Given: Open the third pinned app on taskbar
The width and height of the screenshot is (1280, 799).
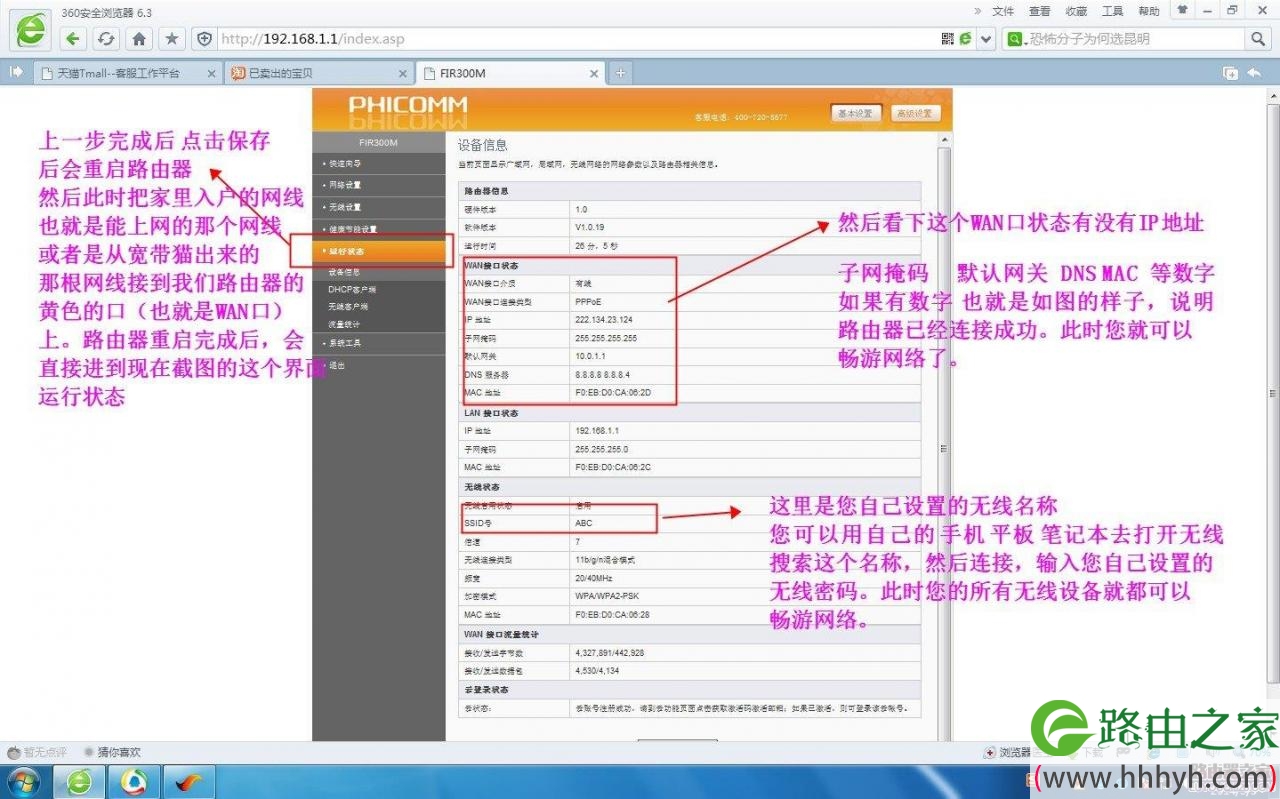Looking at the screenshot, I should click(188, 781).
